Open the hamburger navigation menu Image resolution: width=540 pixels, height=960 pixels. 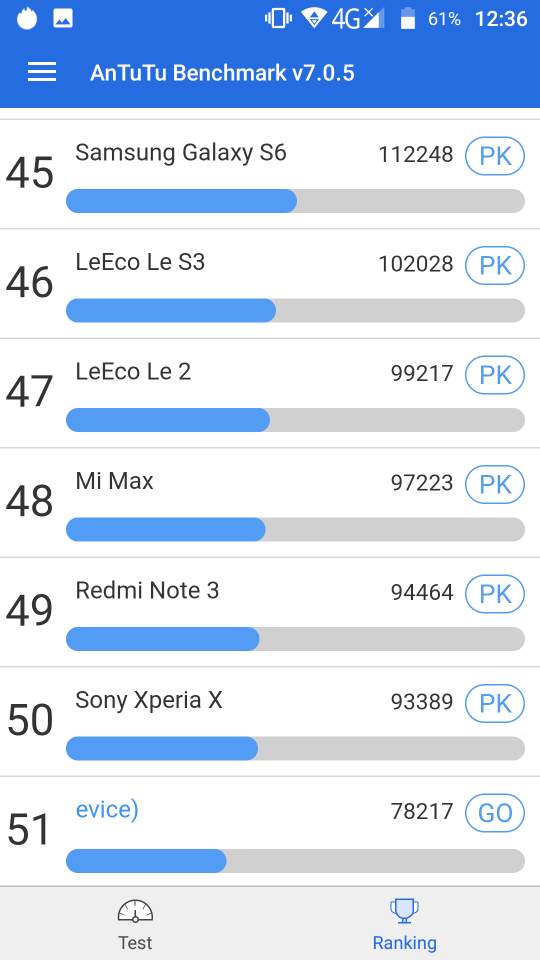[x=42, y=72]
